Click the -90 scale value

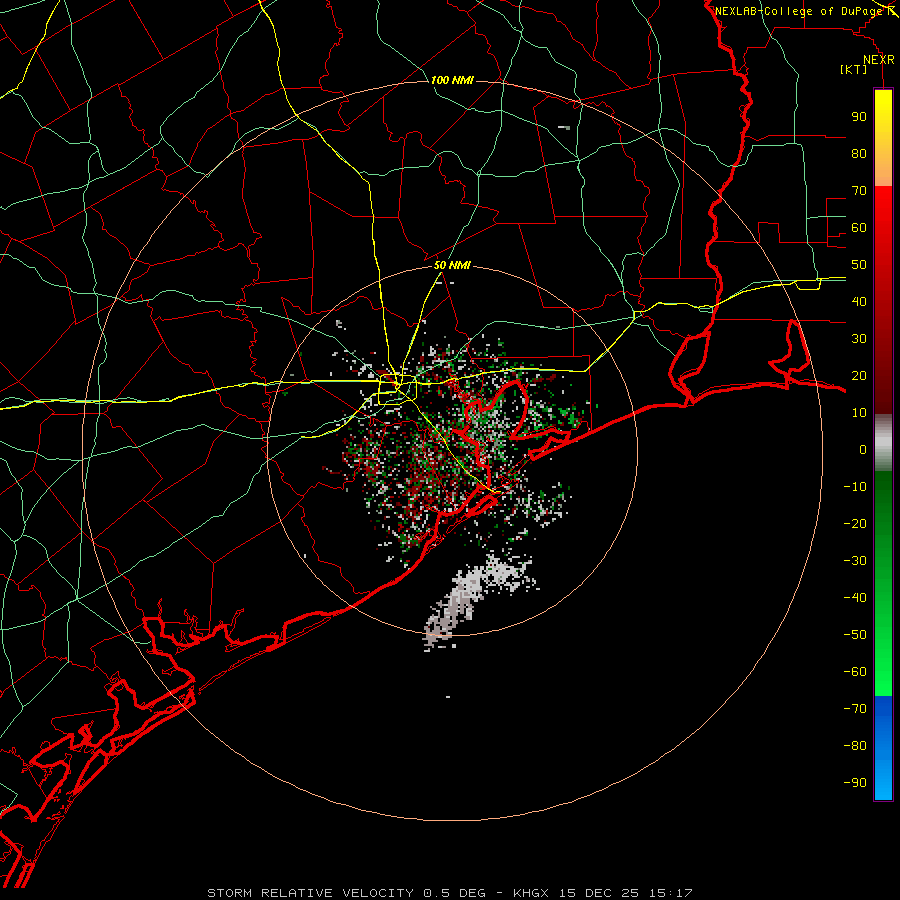click(x=855, y=783)
